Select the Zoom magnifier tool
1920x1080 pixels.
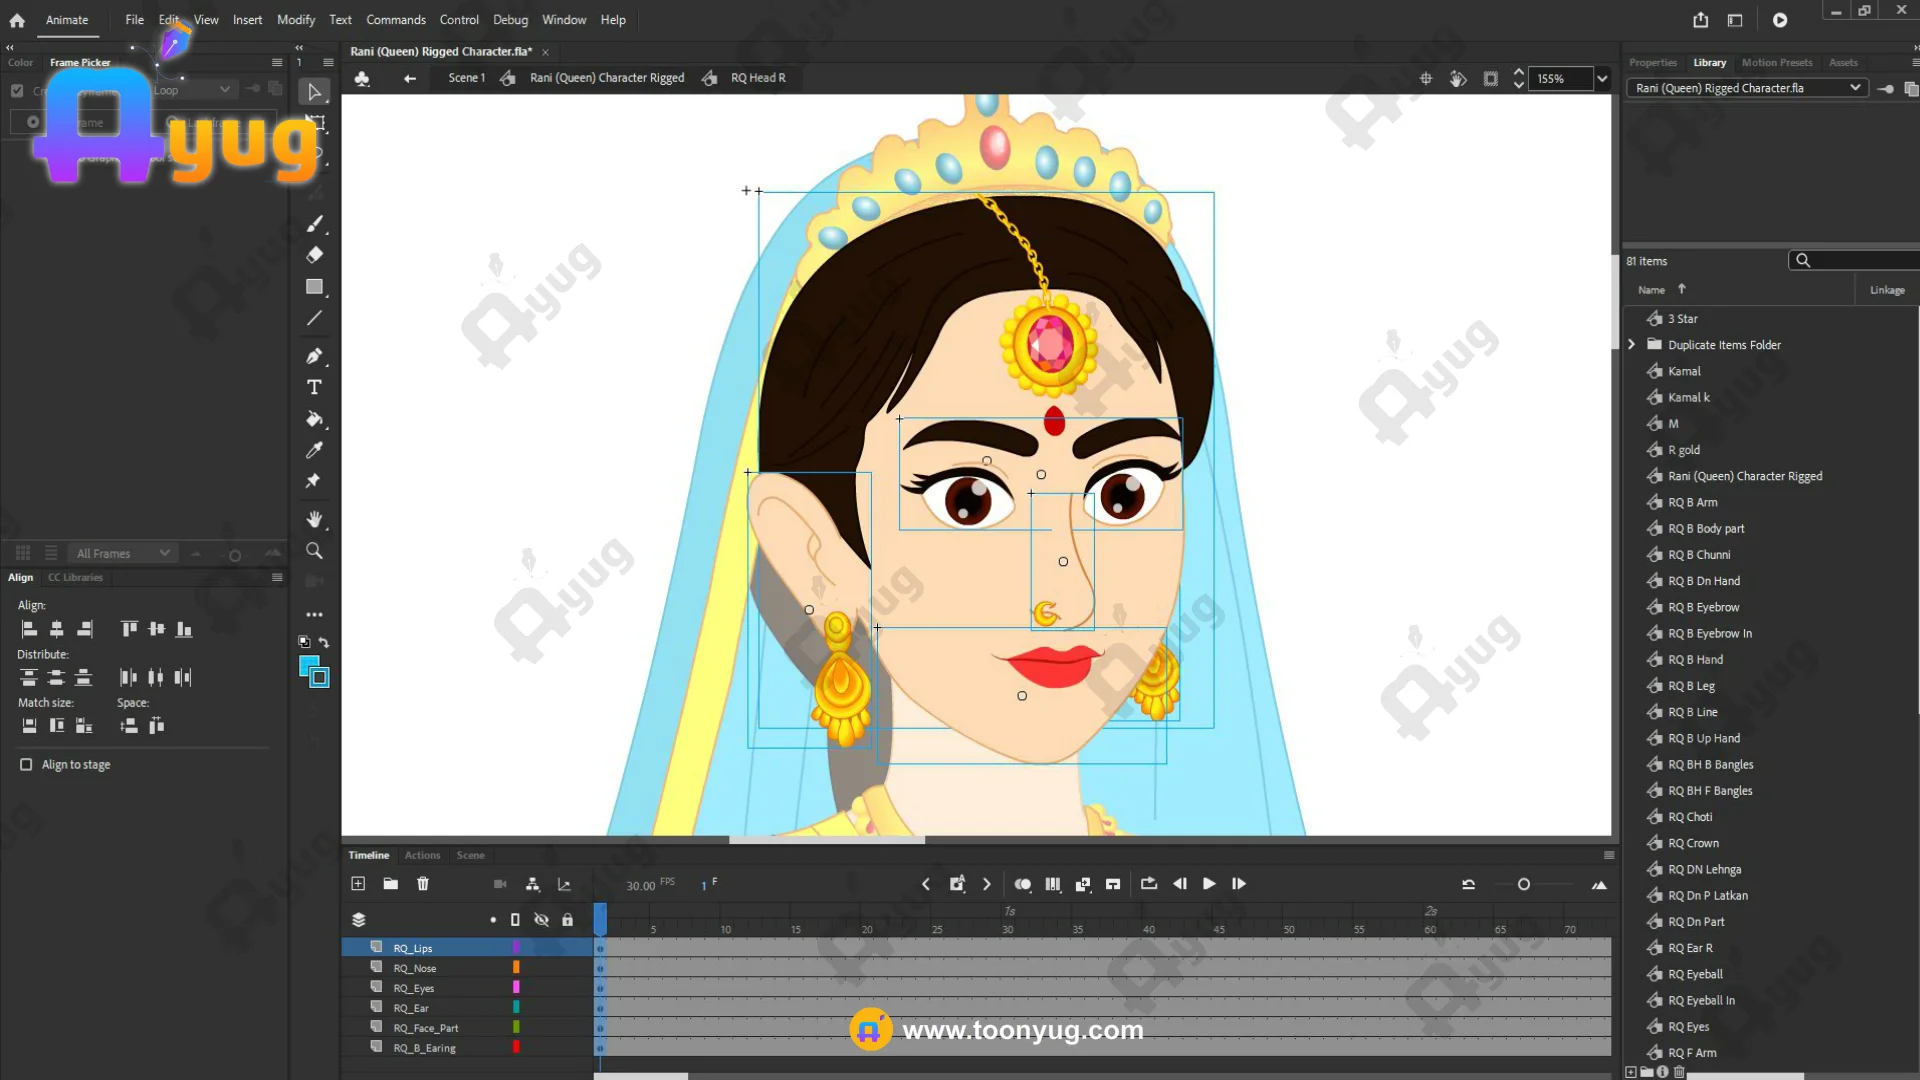314,551
